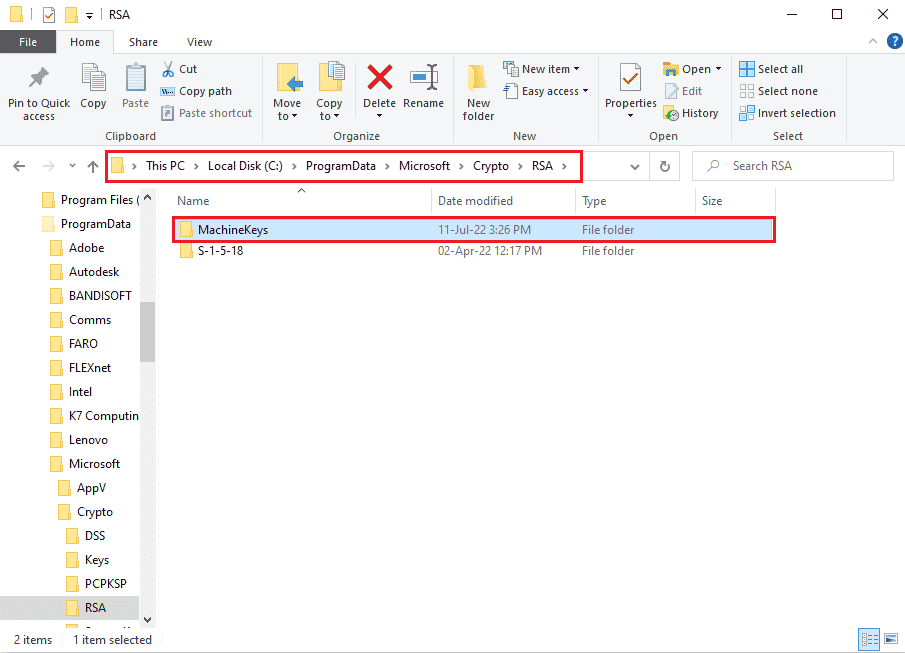Screen dimensions: 905x653
Task: Click Crypto breadcrumb in address bar
Action: coord(491,166)
